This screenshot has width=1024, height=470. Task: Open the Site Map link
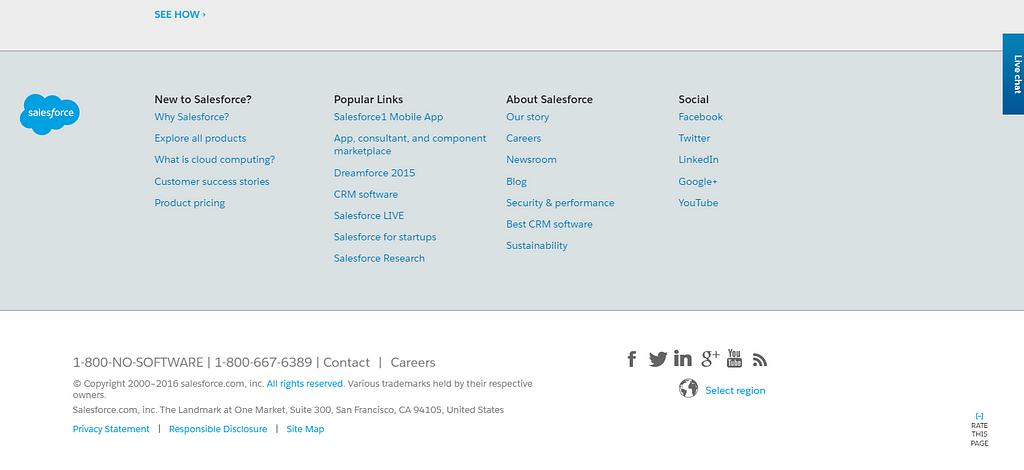(305, 429)
